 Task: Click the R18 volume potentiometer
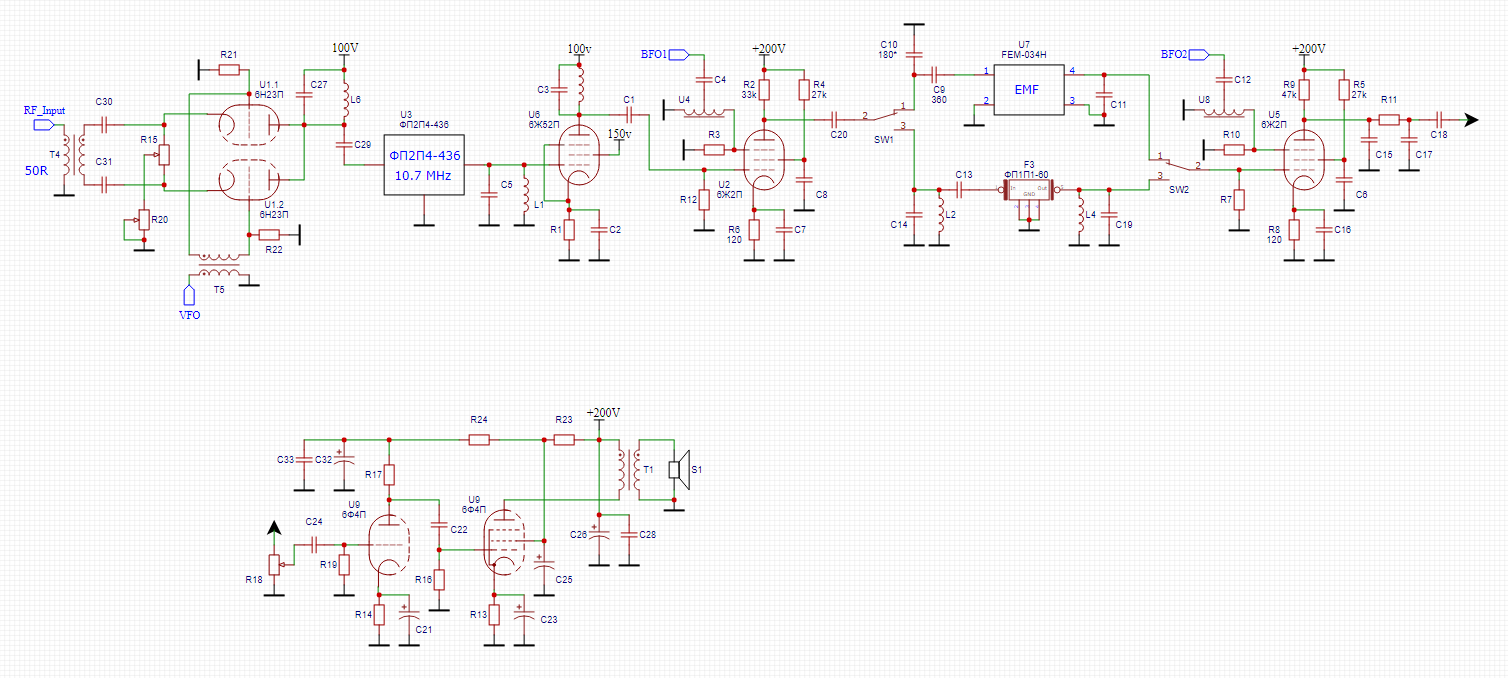click(273, 565)
